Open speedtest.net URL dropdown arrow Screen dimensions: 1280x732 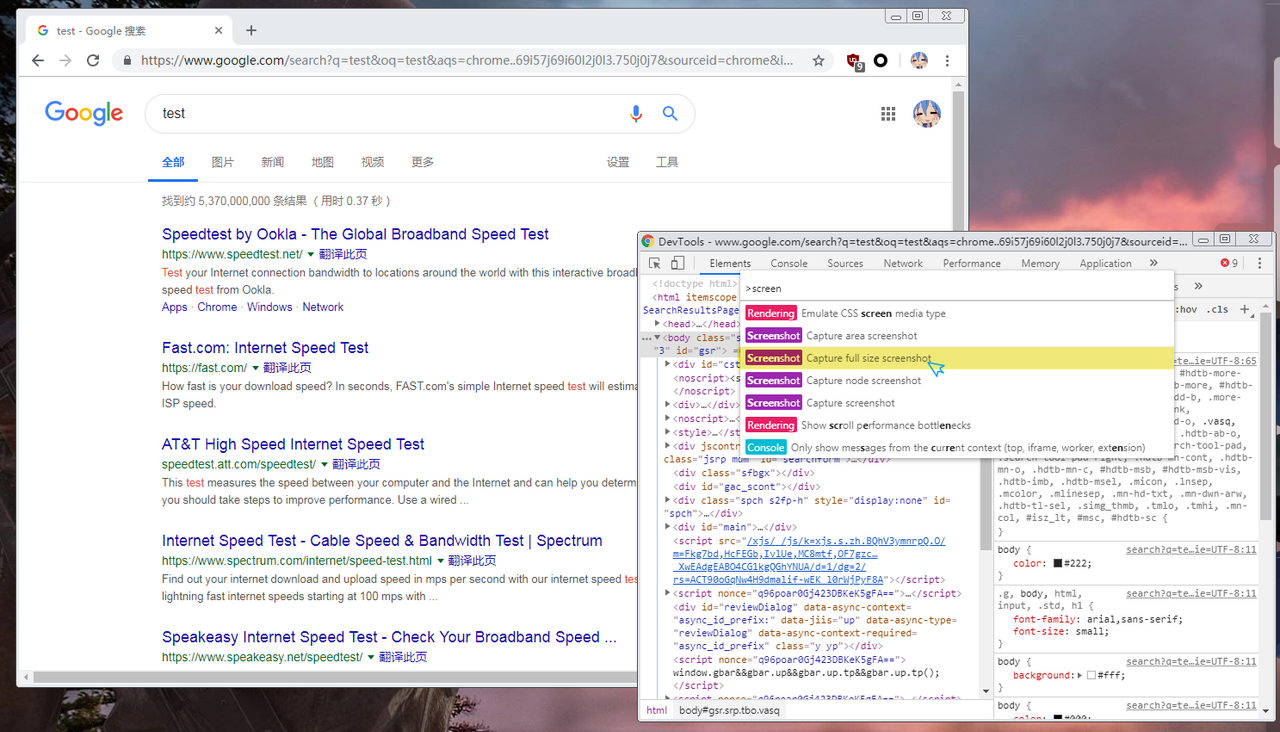pyautogui.click(x=311, y=255)
